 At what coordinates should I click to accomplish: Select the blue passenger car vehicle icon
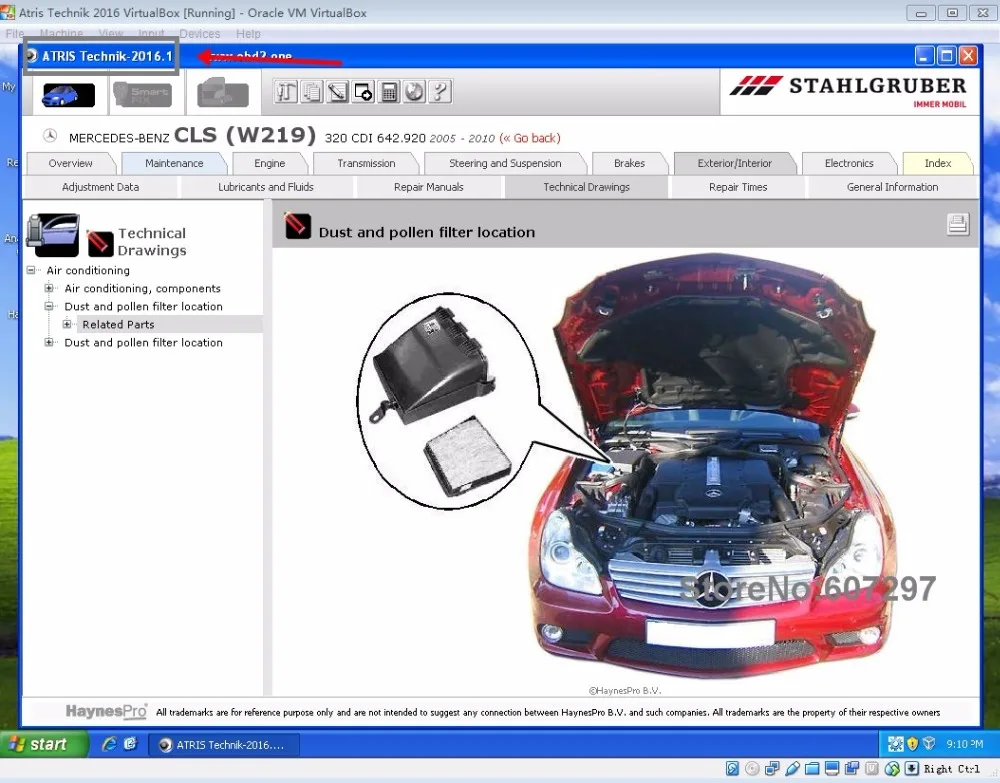coord(68,95)
